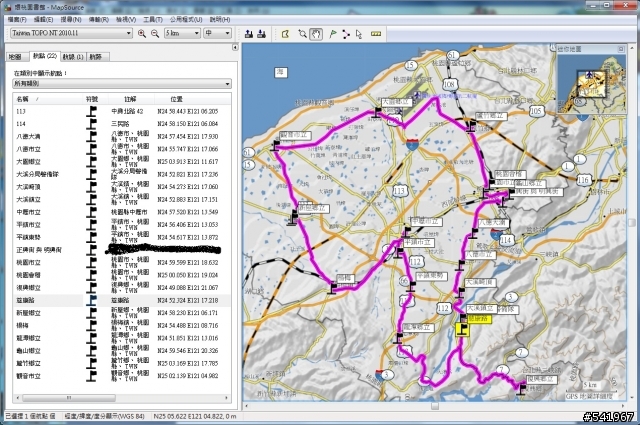Switch to the 航線 (1) tab
Screen dimensions: 640x425
73,57
